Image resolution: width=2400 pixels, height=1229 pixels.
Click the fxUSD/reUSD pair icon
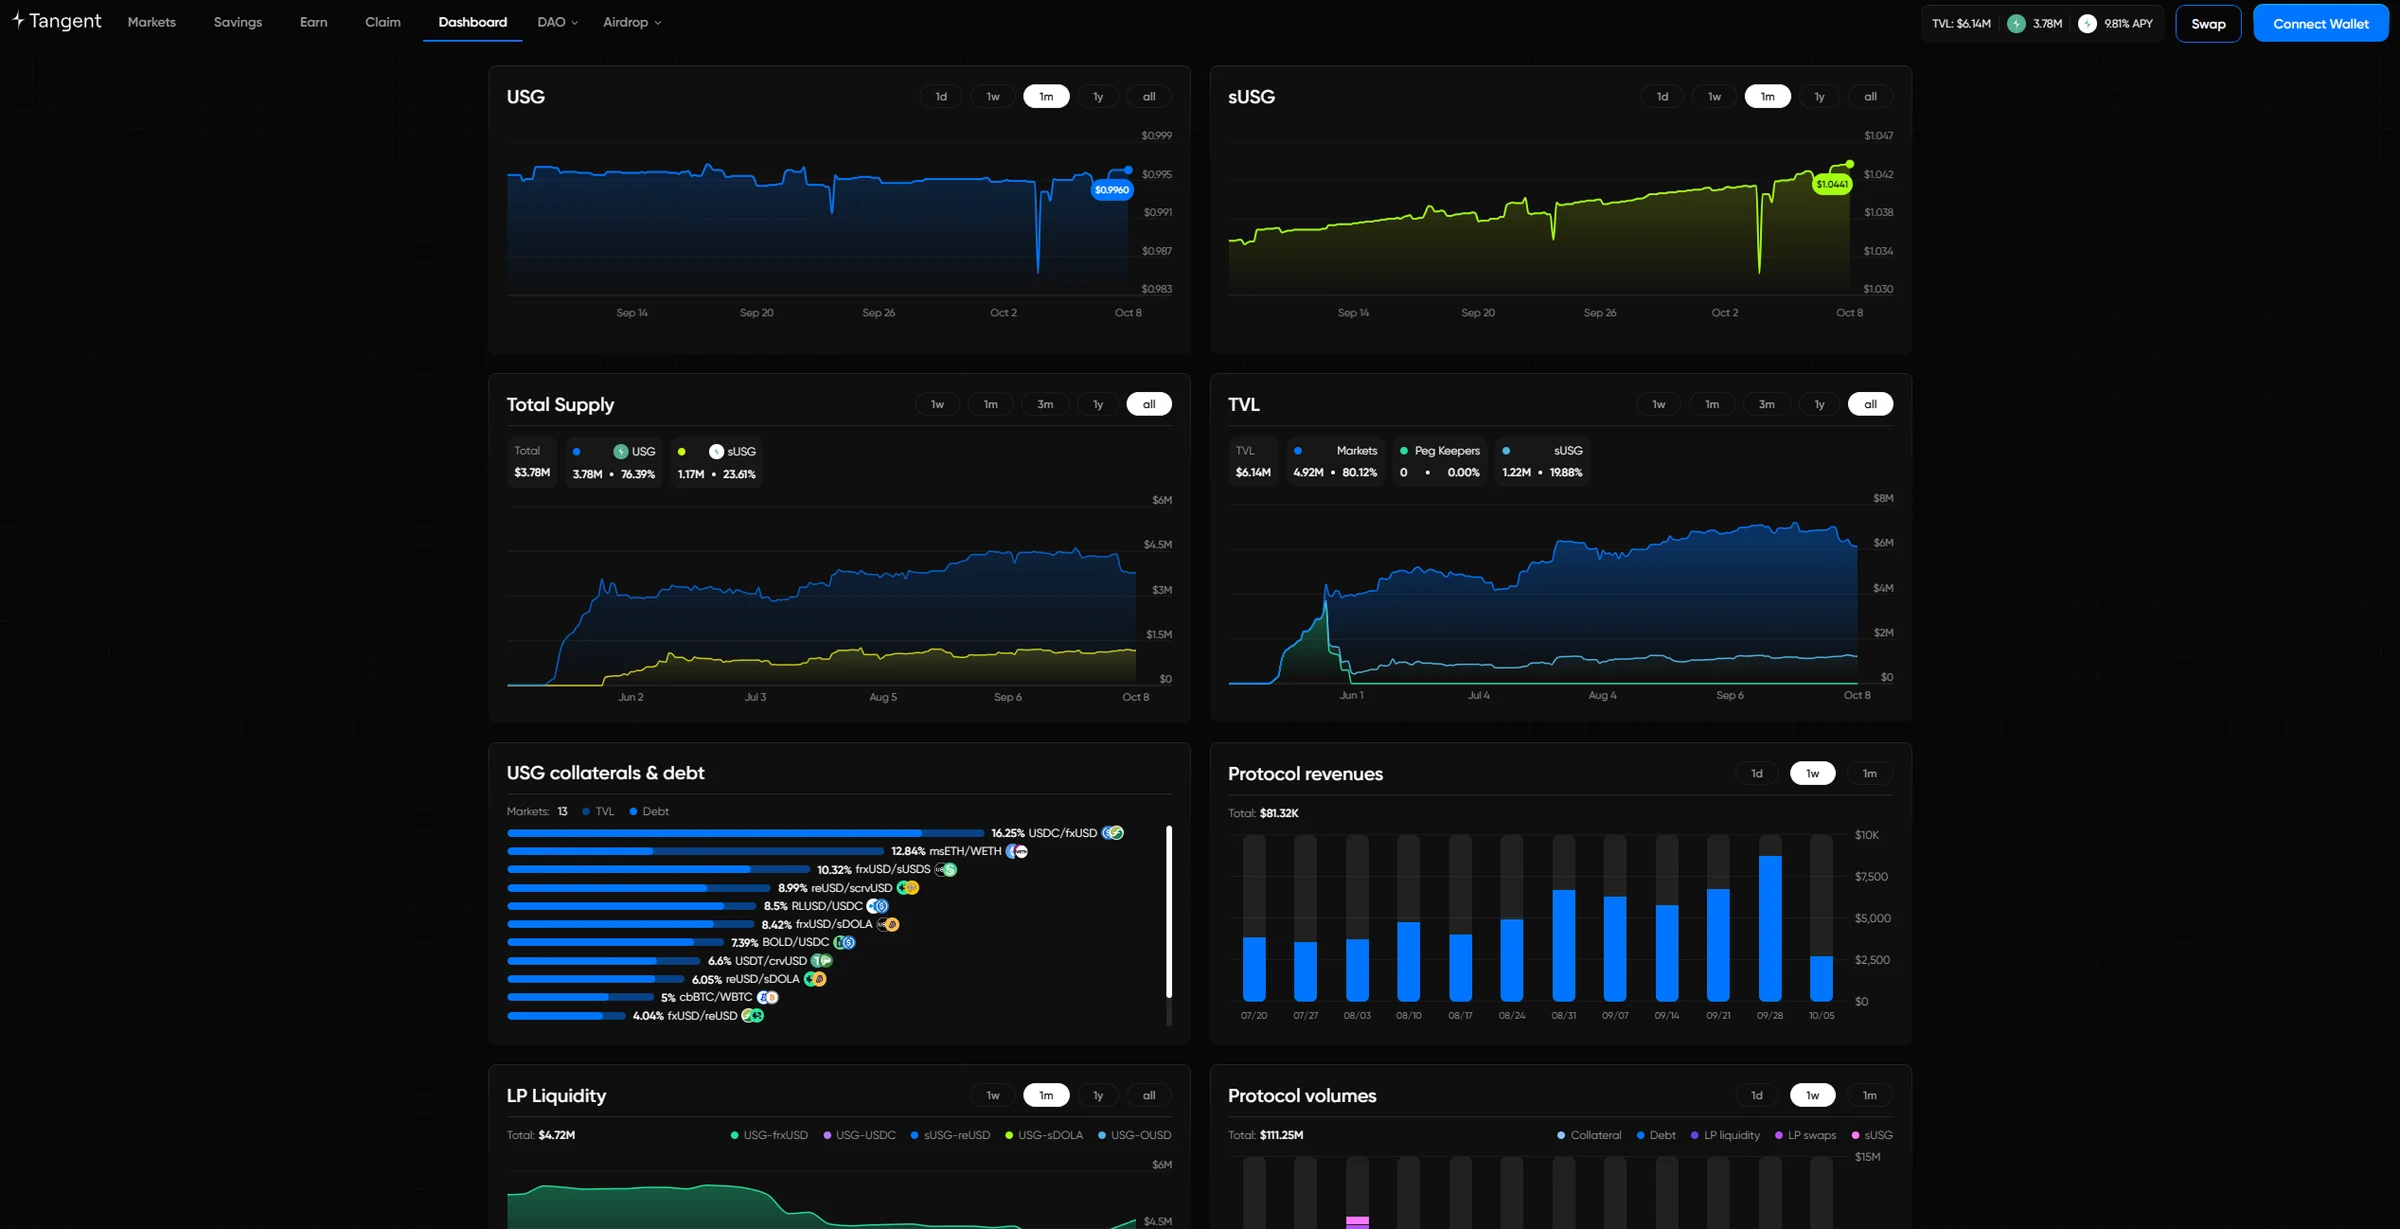click(x=753, y=1015)
